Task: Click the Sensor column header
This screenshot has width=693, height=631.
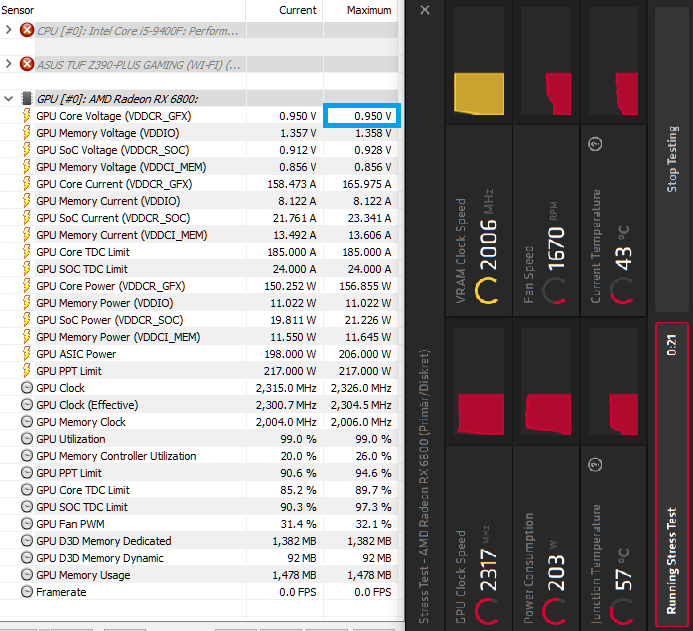Action: pos(18,10)
